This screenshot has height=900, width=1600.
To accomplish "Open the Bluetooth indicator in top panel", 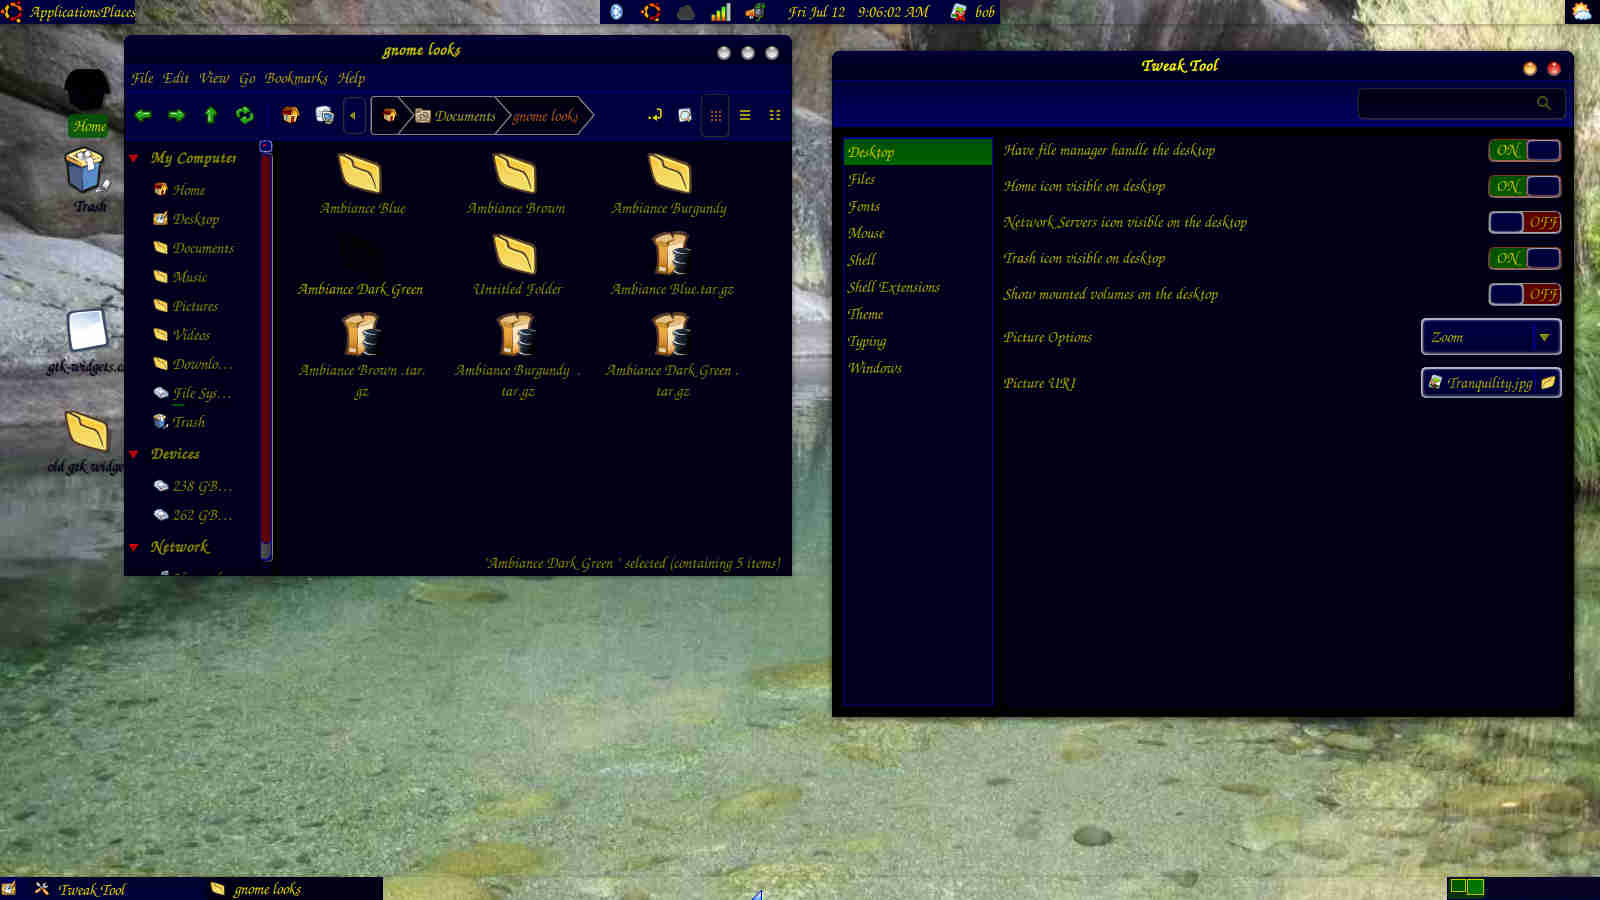I will 616,12.
